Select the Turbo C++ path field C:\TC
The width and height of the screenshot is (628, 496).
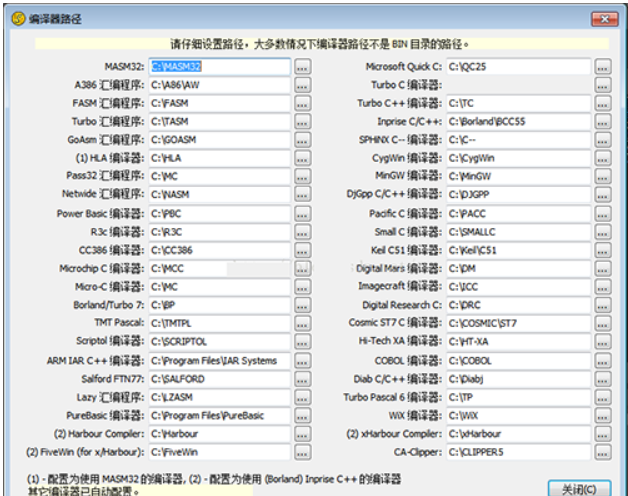(519, 103)
